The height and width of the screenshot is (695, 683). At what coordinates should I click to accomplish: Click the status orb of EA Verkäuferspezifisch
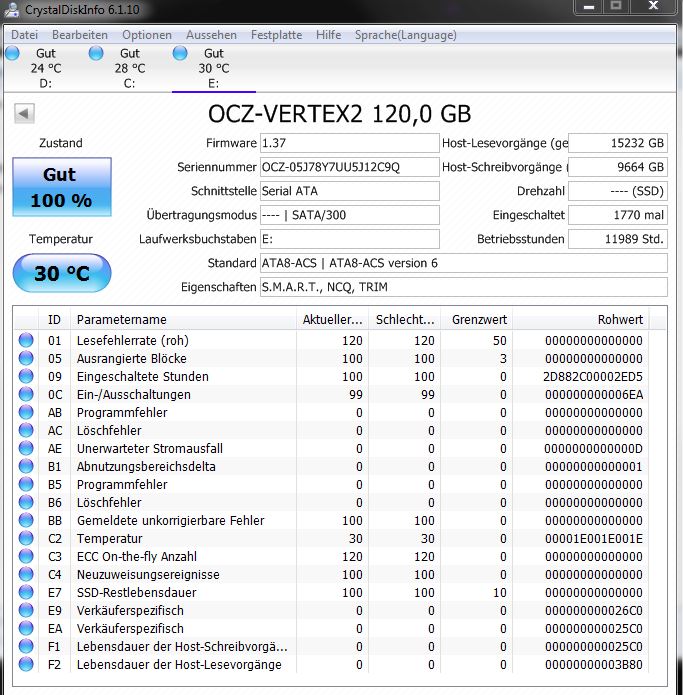coord(26,628)
